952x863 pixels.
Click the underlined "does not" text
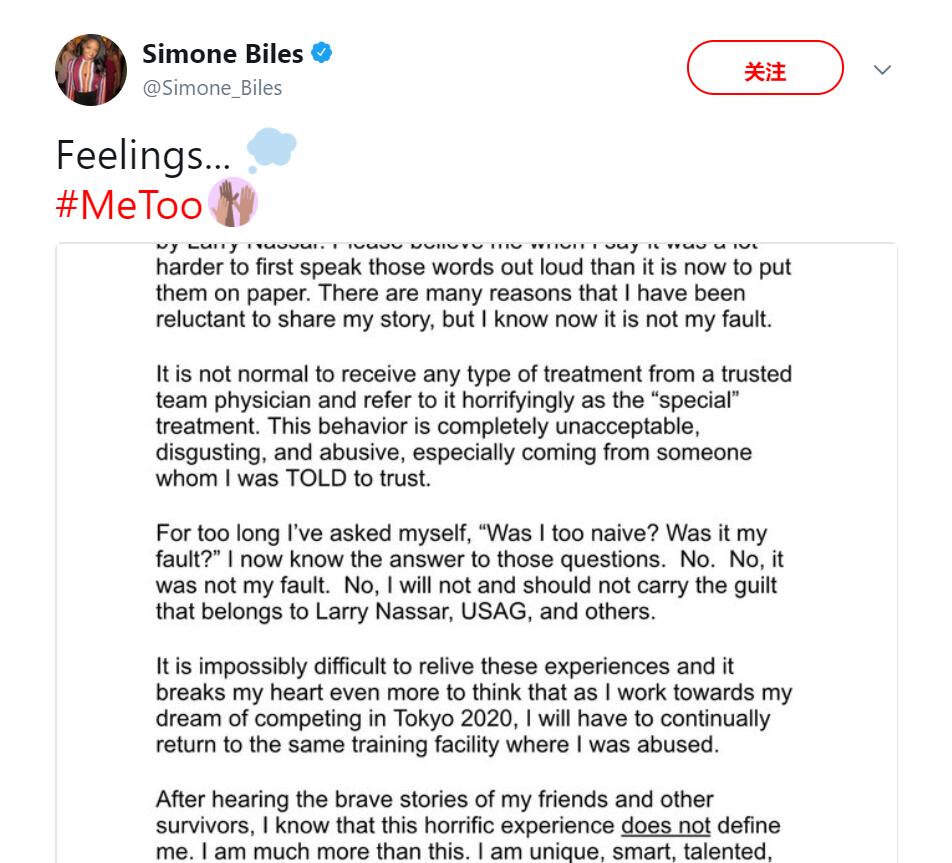pyautogui.click(x=665, y=826)
